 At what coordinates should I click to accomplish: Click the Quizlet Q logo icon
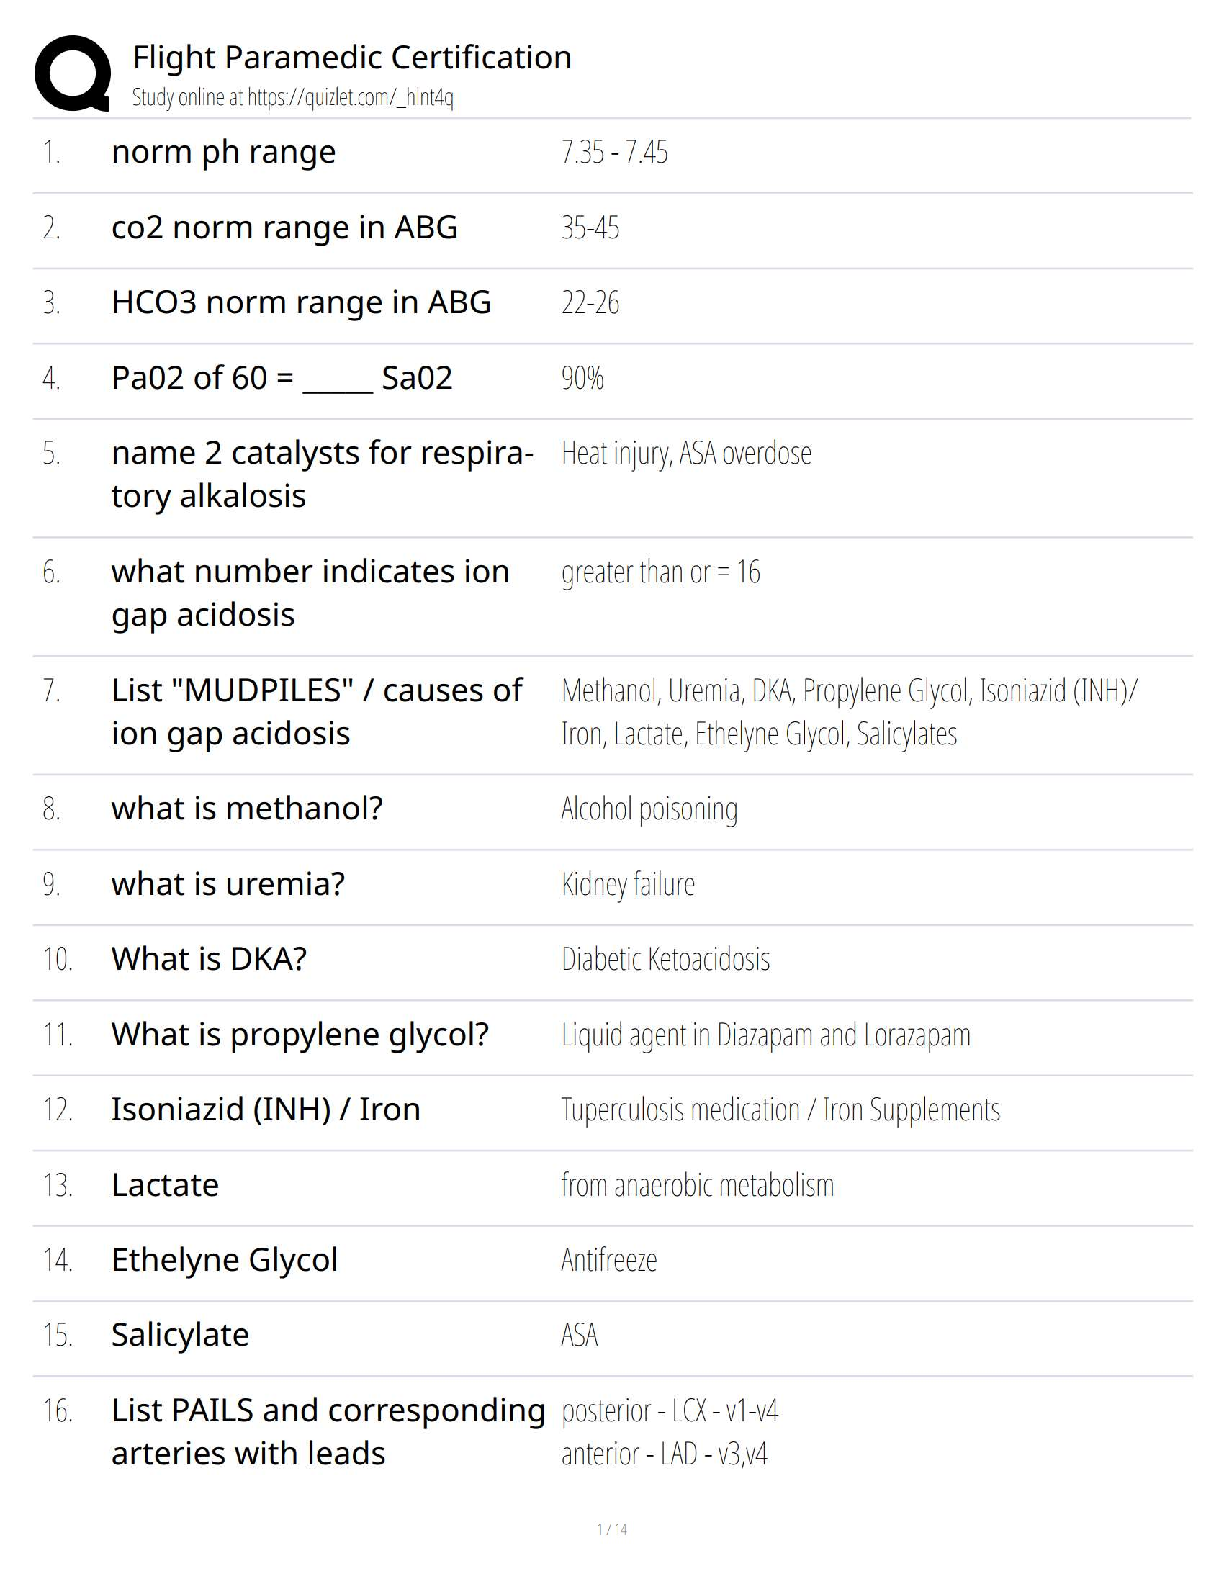[x=72, y=73]
